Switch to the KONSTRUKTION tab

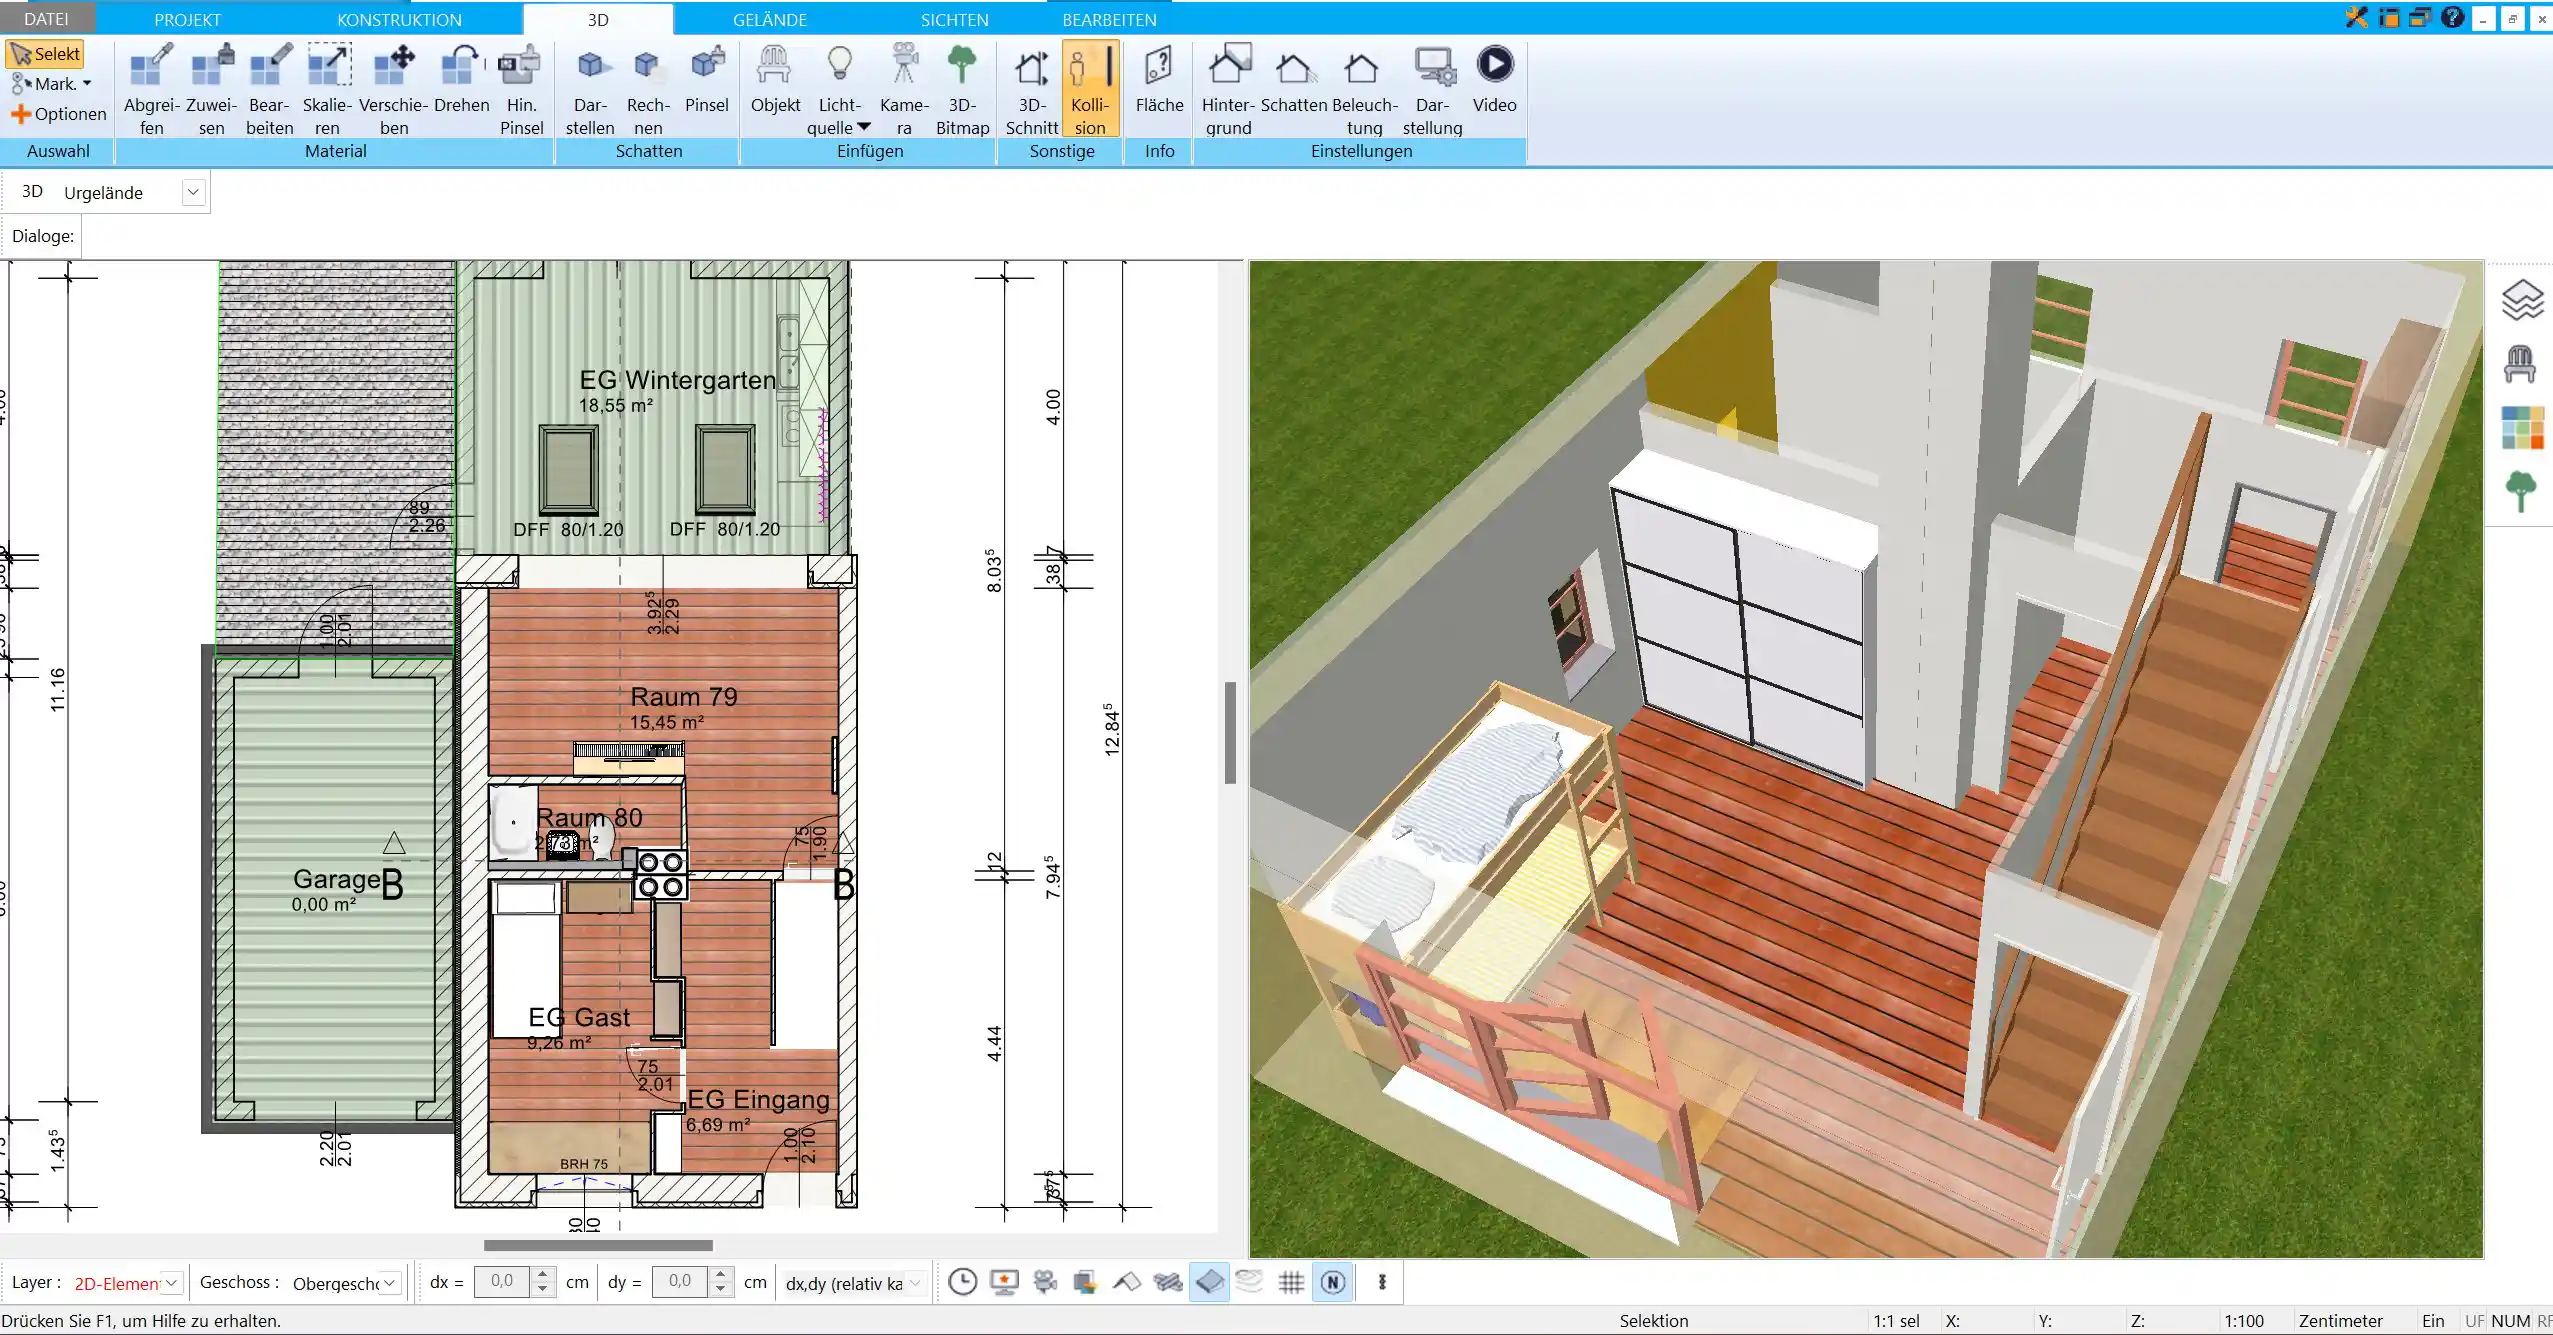point(399,19)
